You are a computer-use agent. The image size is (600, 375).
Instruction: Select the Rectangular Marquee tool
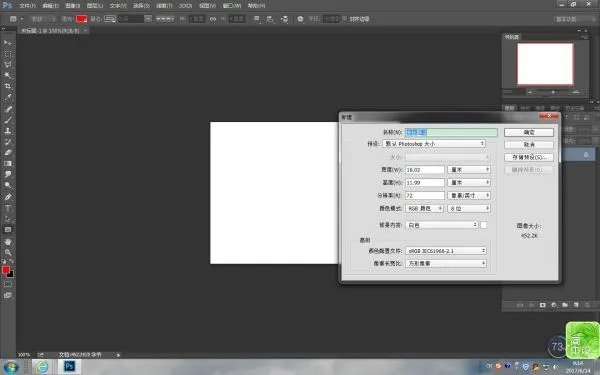pos(8,54)
